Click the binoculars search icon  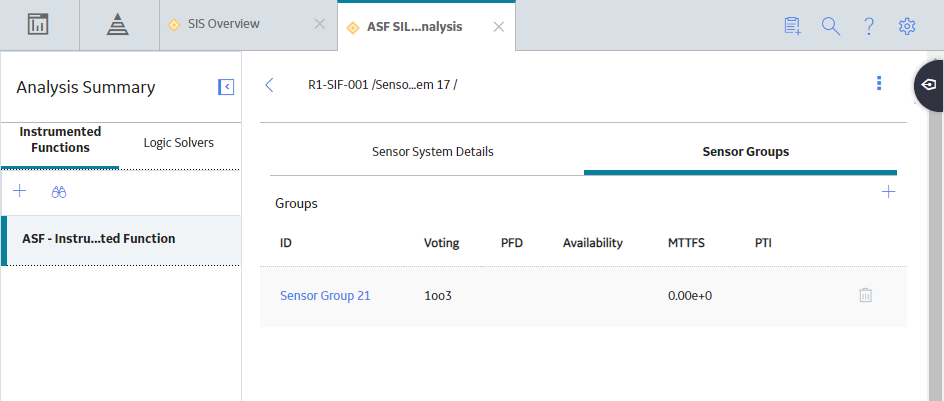[58, 192]
